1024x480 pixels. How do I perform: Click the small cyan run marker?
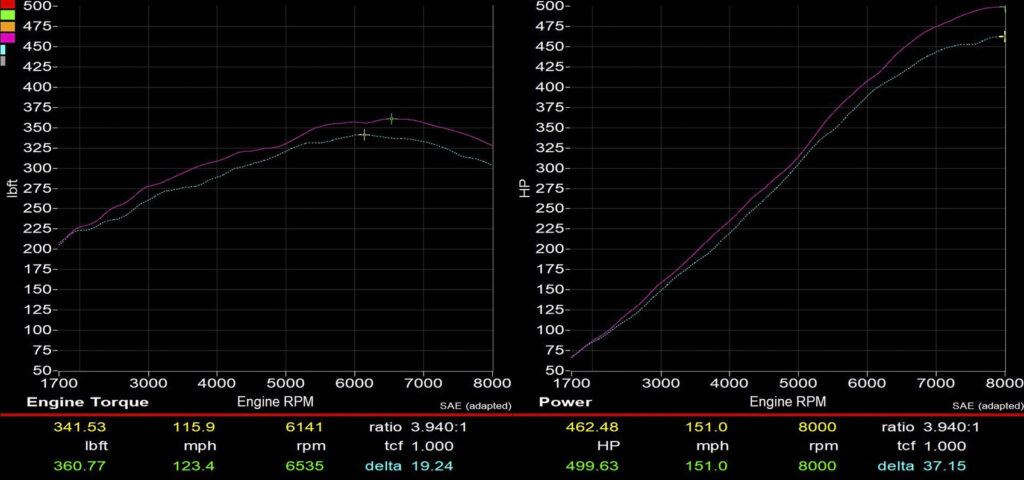[3, 49]
